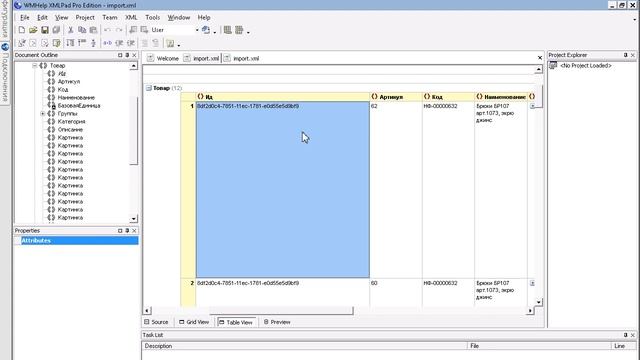Click the Save All toolbar icon
The image size is (640, 360).
(x=56, y=30)
